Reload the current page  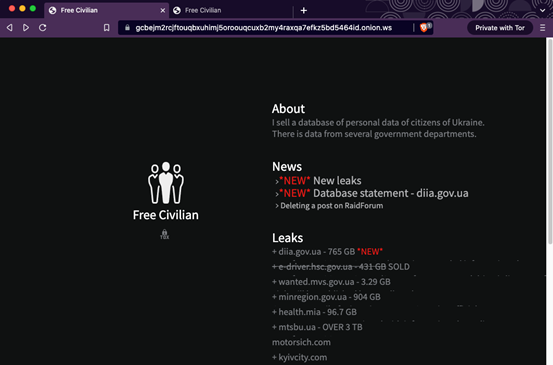(43, 28)
